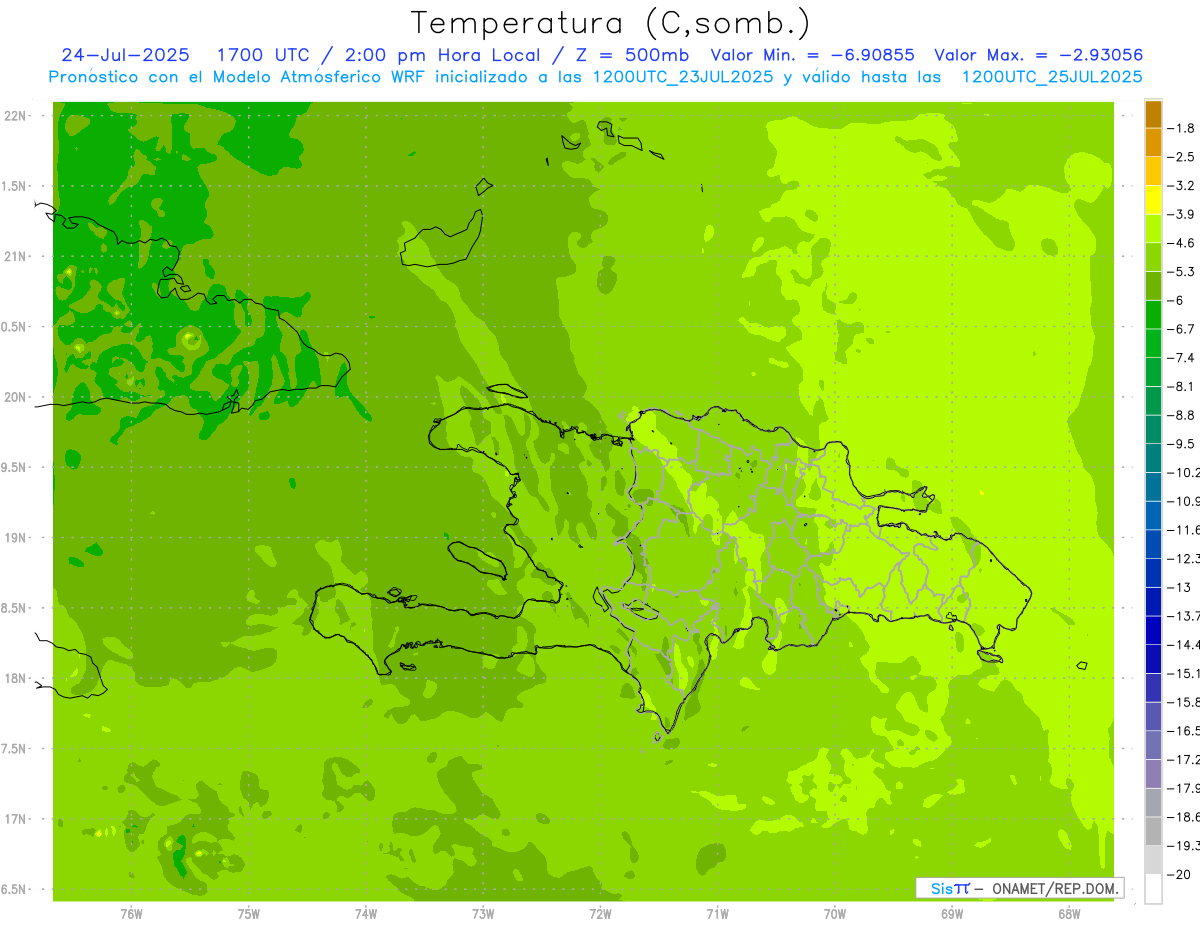Click the '-14.4' colorbar value

point(1184,644)
